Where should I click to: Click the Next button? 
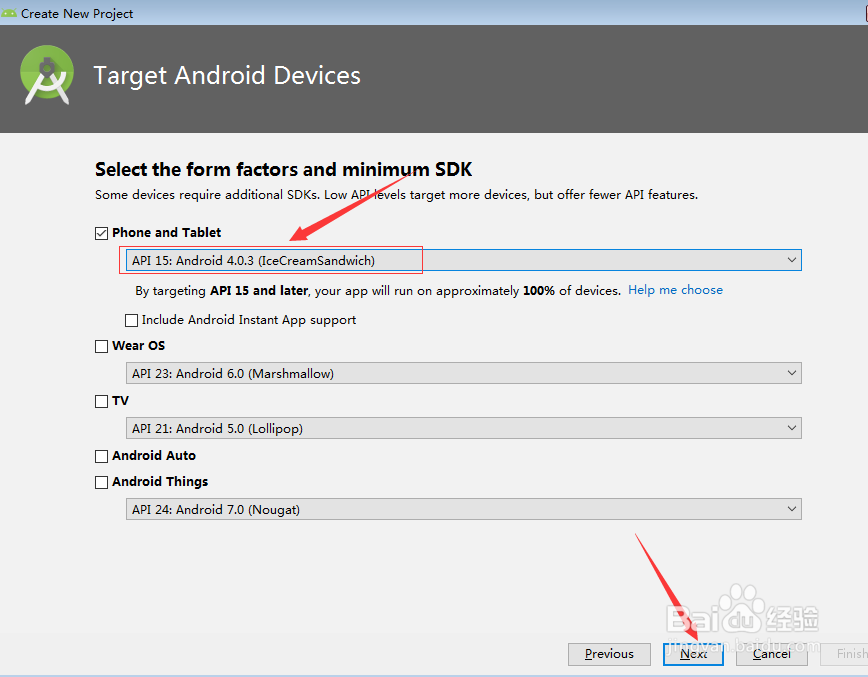[693, 654]
